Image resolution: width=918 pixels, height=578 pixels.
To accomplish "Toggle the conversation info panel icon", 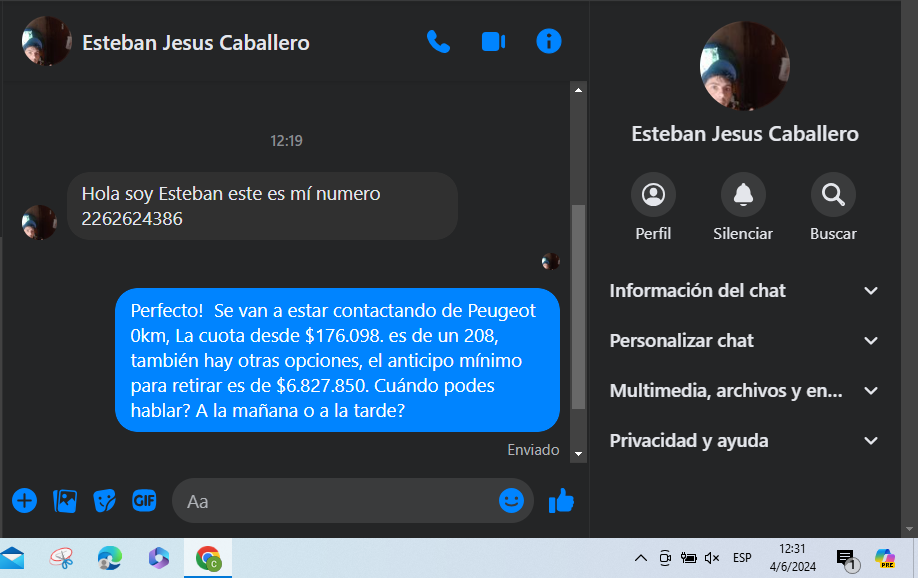I will click(549, 42).
